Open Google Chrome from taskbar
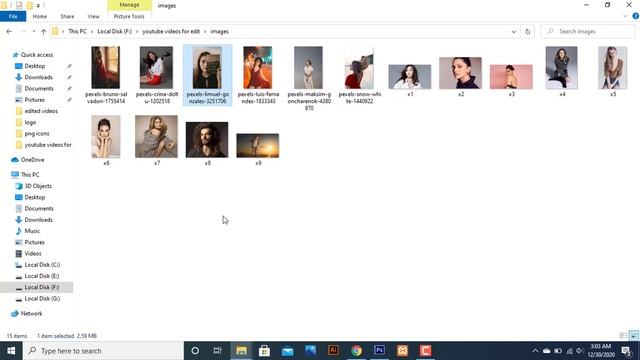 pos(356,351)
